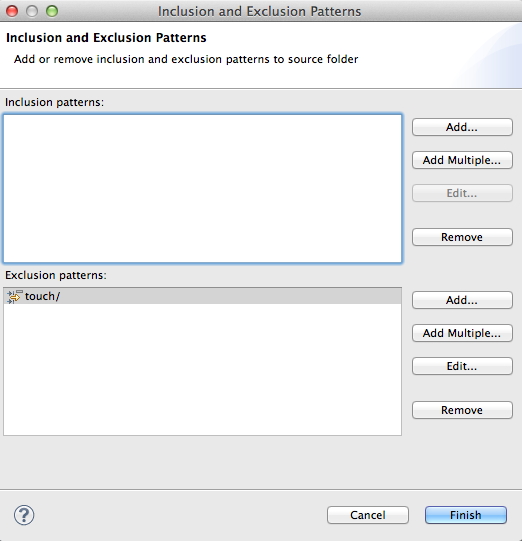The height and width of the screenshot is (541, 522).
Task: Add a new exclusion pattern
Action: pyautogui.click(x=462, y=300)
